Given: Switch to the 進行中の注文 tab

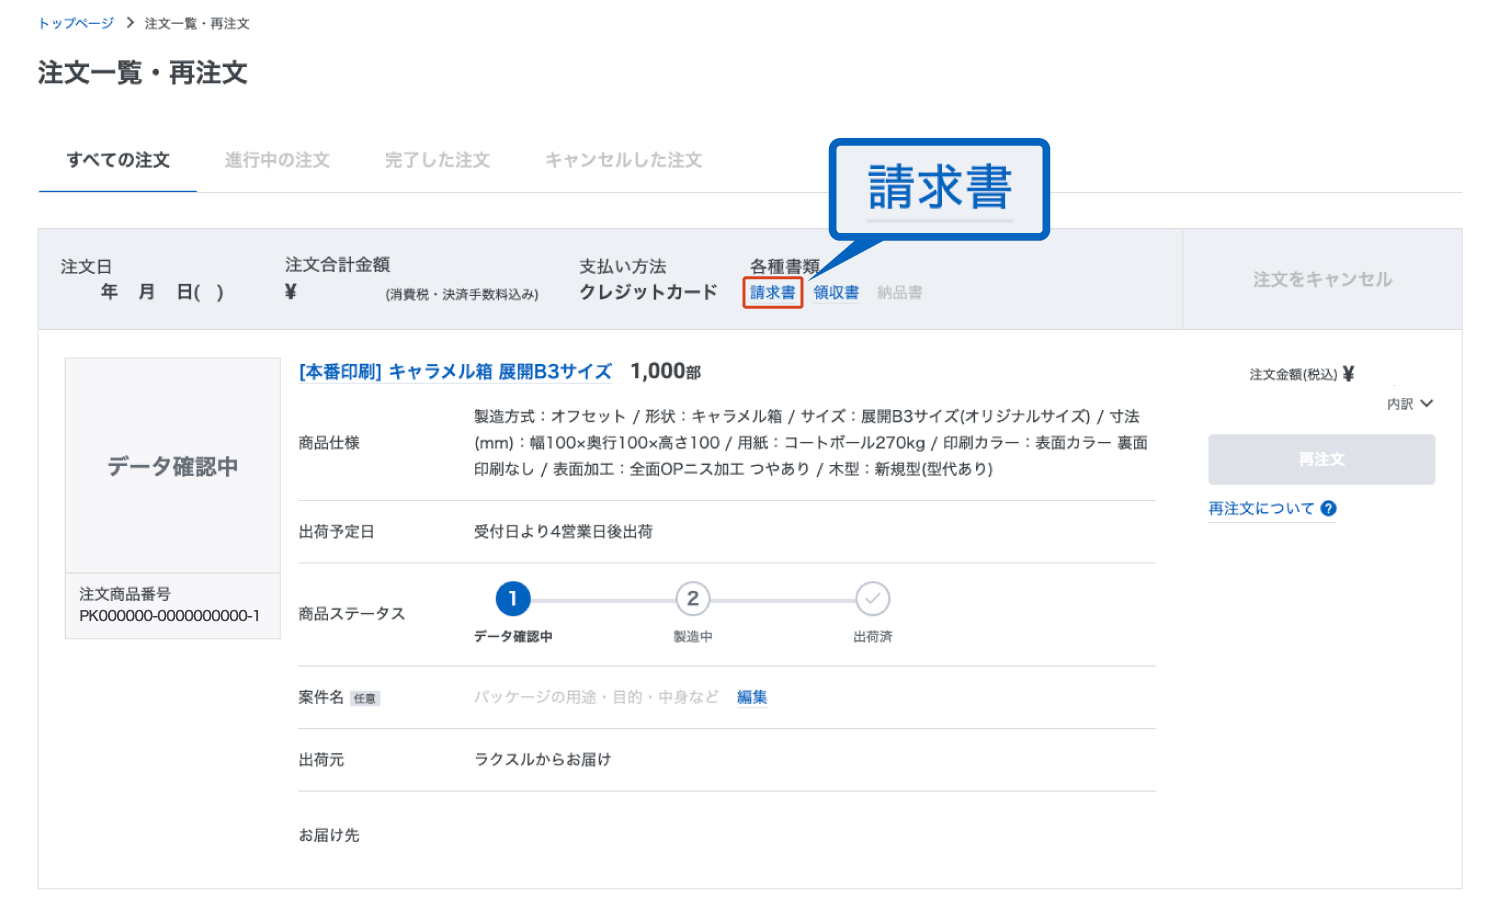Looking at the screenshot, I should (277, 160).
